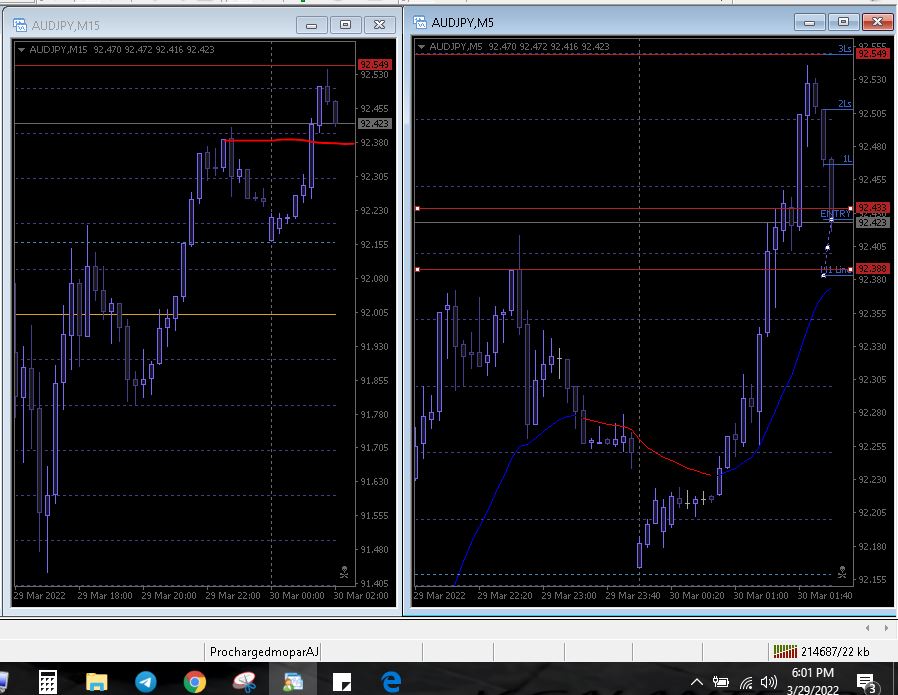Image resolution: width=898 pixels, height=695 pixels.
Task: Click the 30 Mar 00:00 time label in M15 chart
Action: click(x=297, y=595)
